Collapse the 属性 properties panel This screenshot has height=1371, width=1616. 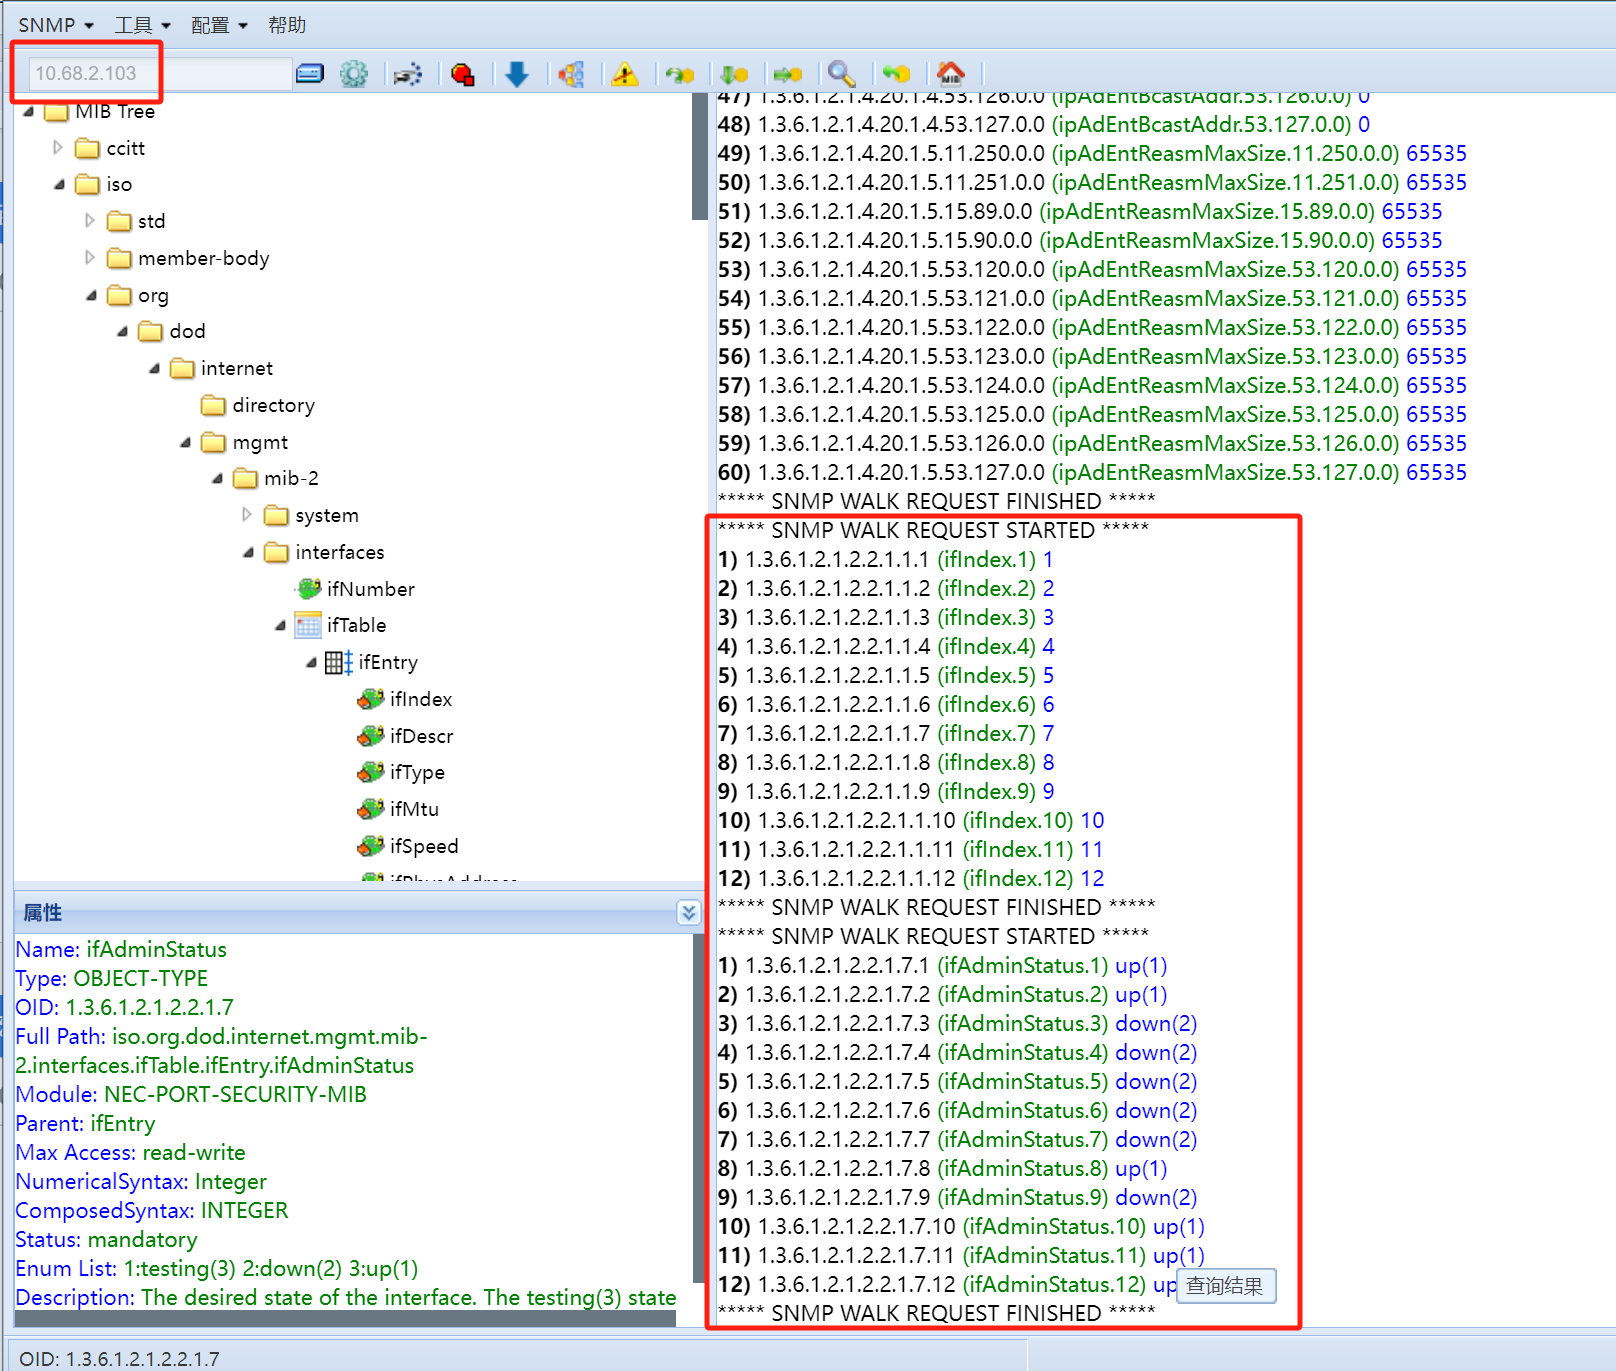pos(688,912)
